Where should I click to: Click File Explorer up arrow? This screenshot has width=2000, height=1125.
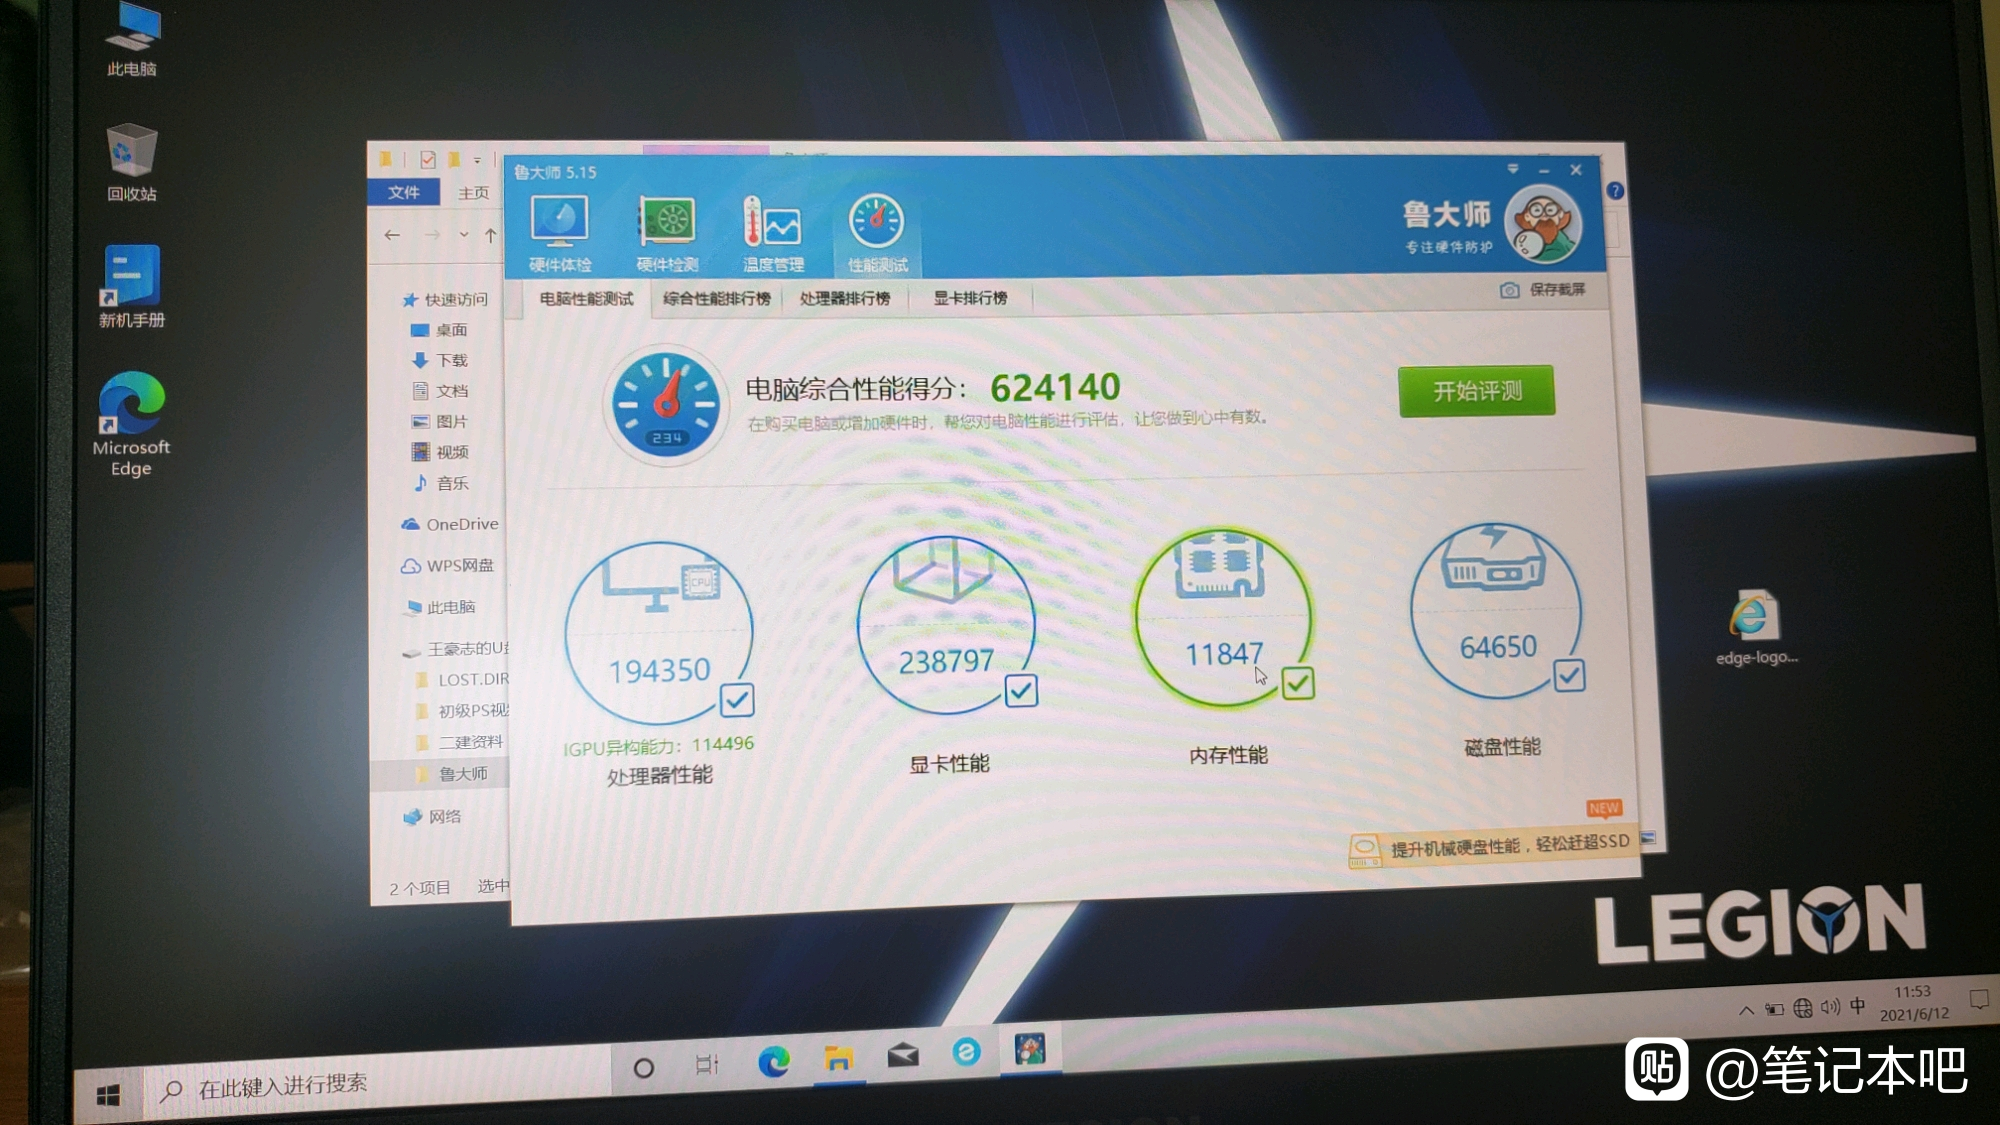[490, 236]
